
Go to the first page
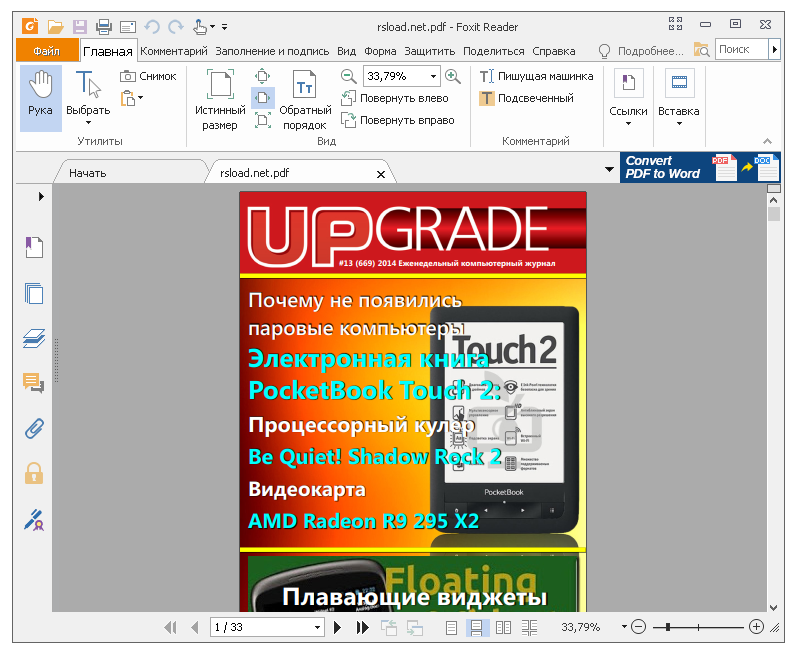pyautogui.click(x=170, y=628)
